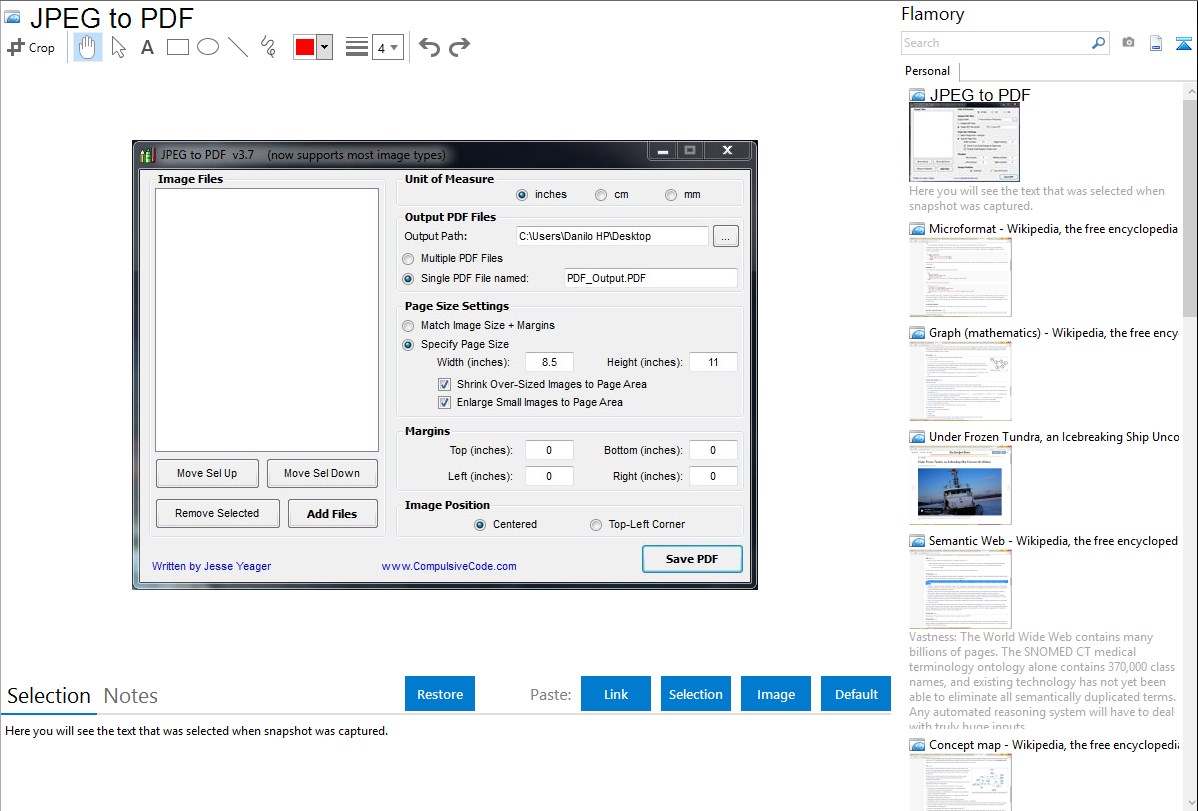This screenshot has height=811, width=1198.
Task: Open the Under Frozen Tundra ship thumbnail
Action: tap(960, 485)
